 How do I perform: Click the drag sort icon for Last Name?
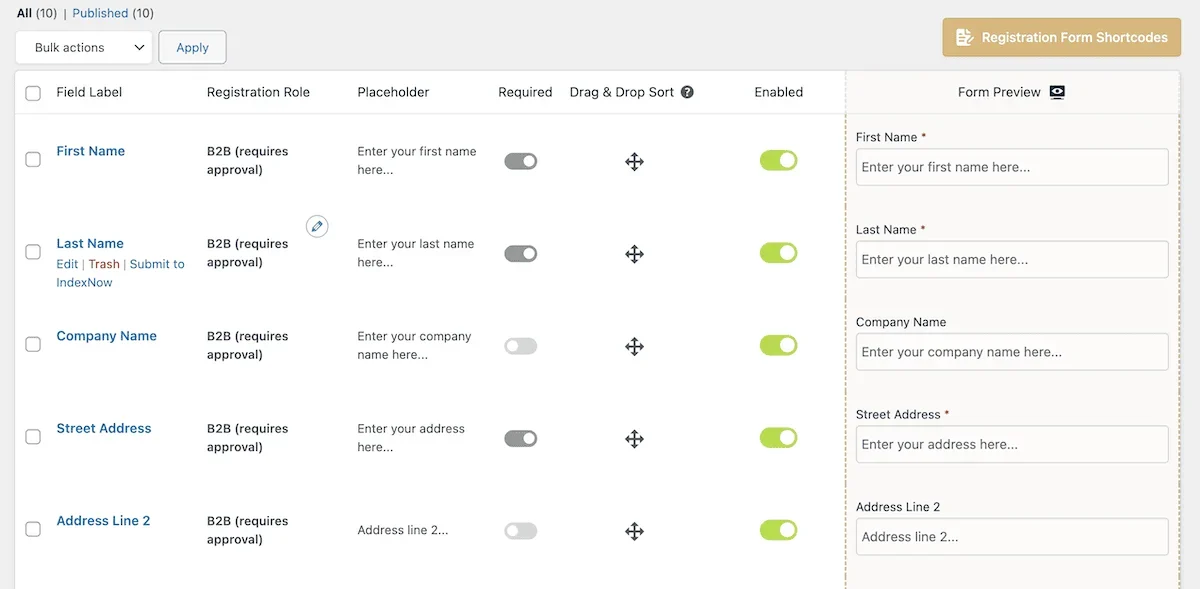point(635,254)
